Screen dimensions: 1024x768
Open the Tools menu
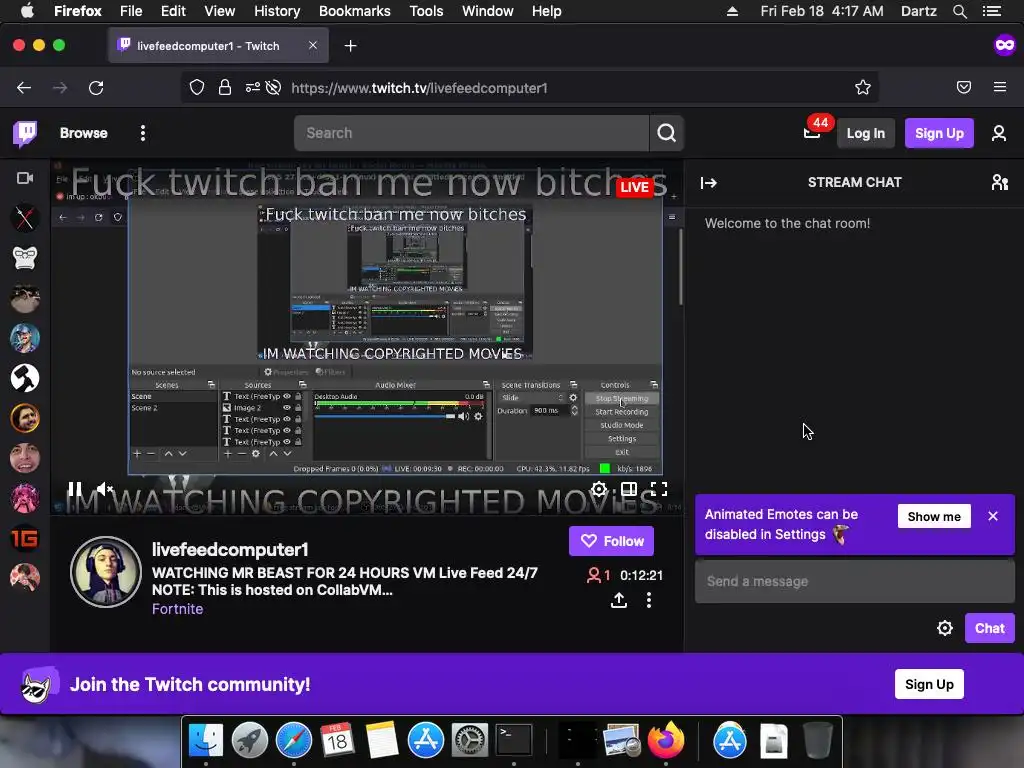tap(426, 11)
